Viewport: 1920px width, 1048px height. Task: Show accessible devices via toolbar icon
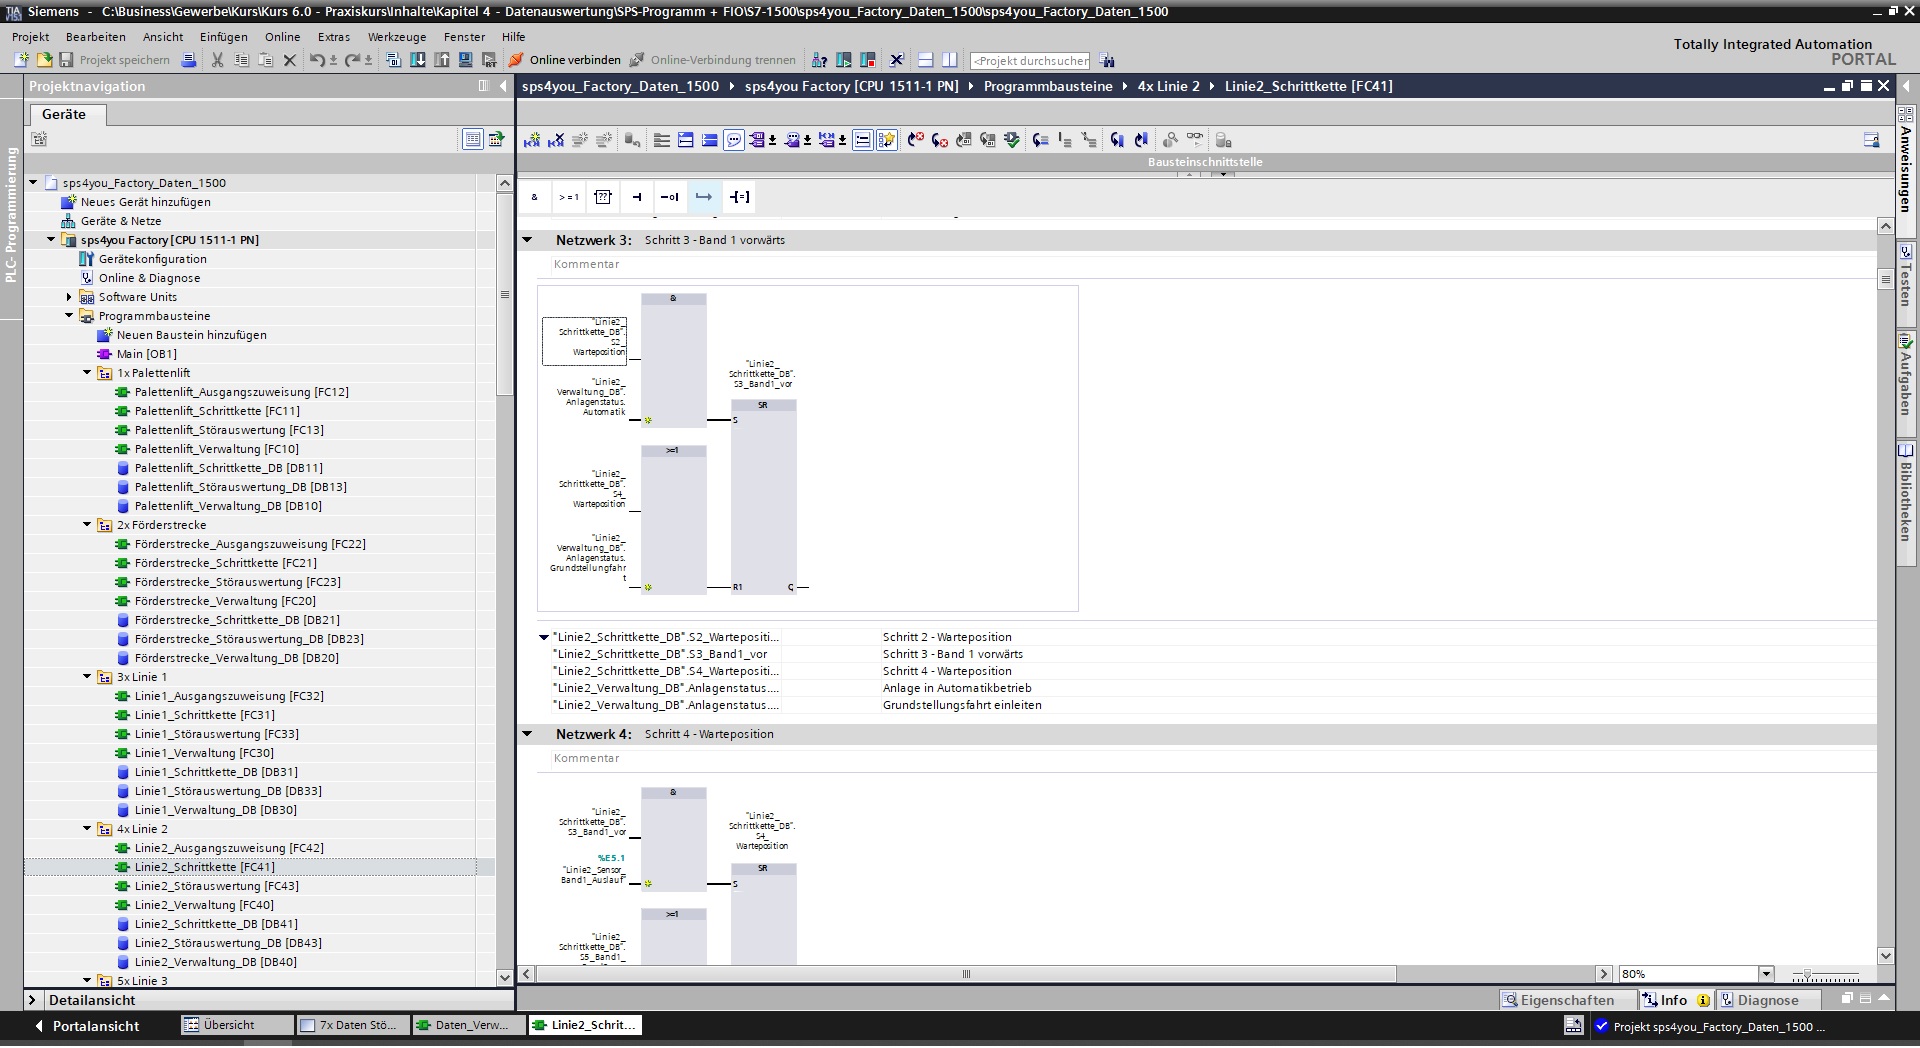click(x=819, y=60)
